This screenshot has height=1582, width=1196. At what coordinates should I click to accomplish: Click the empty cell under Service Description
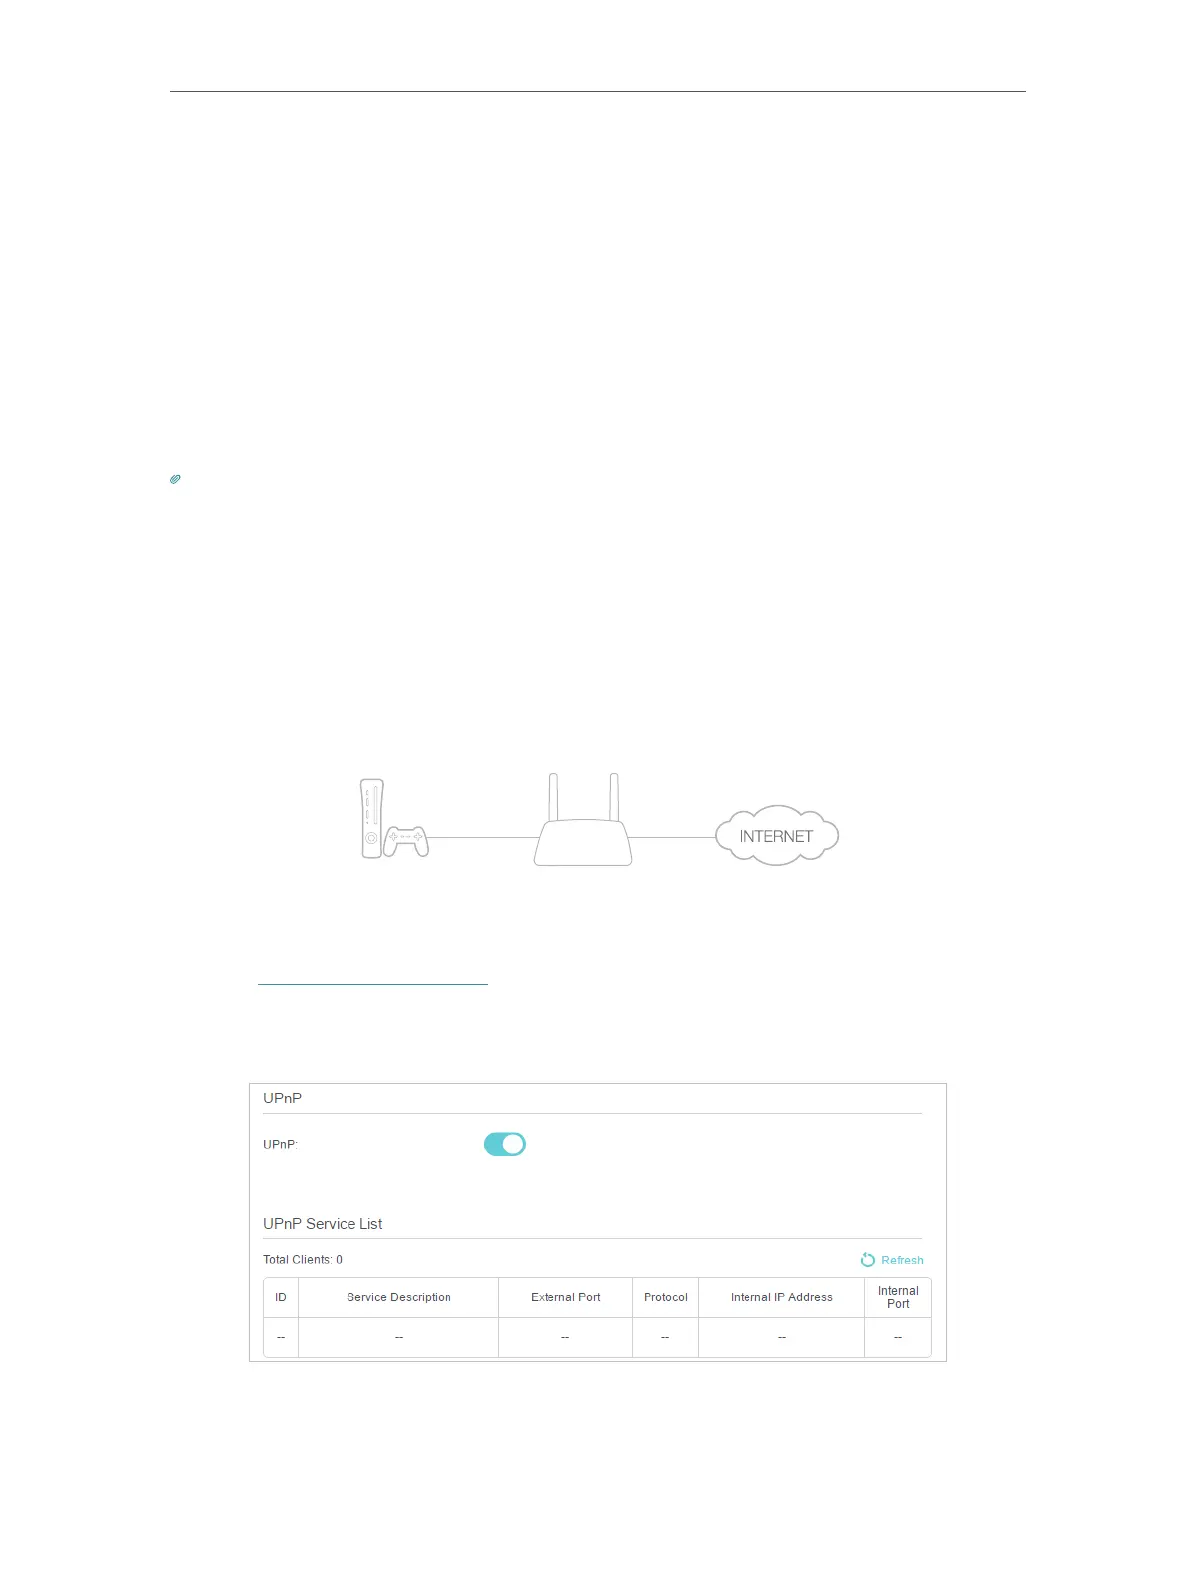coord(399,1337)
